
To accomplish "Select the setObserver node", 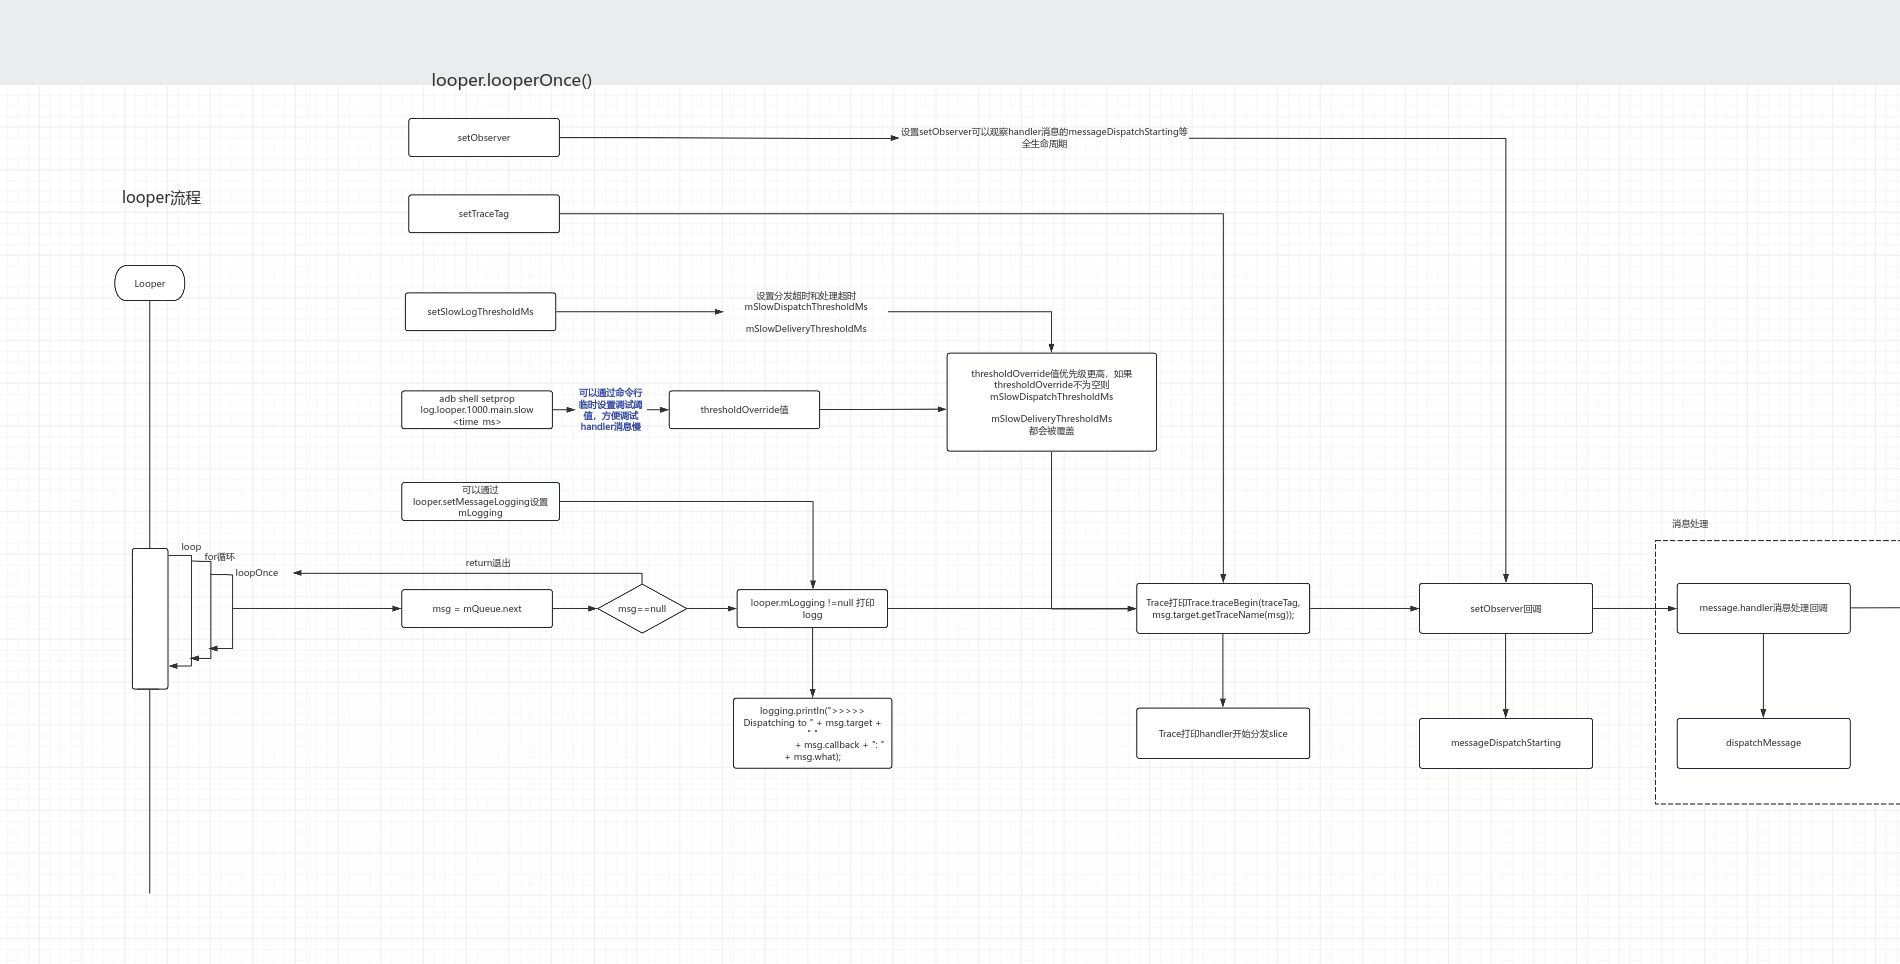I will point(483,138).
